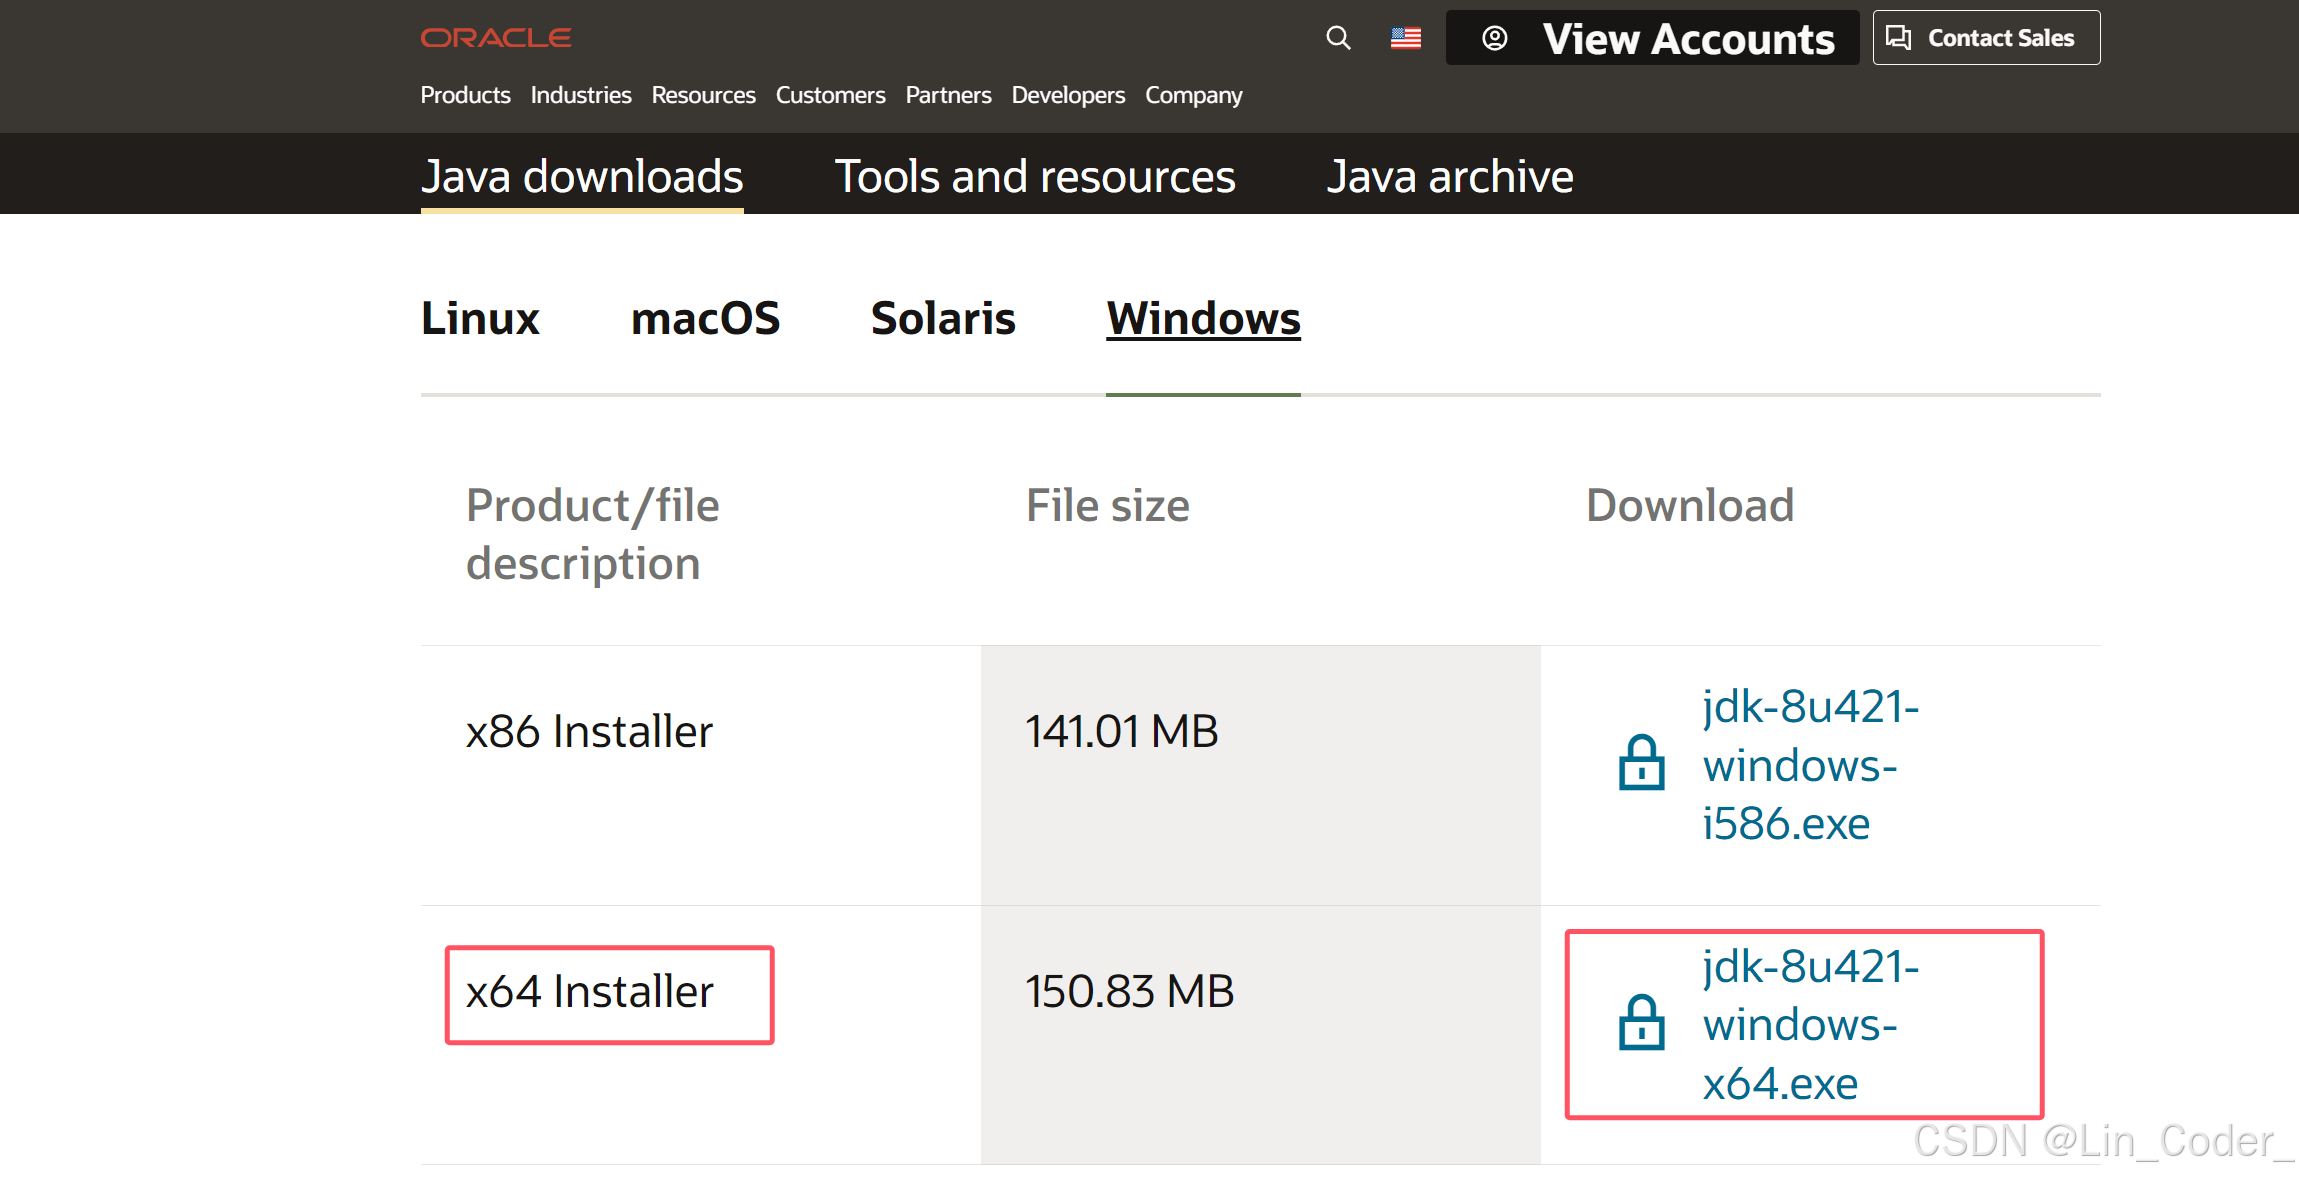Click the lock icon beside jdk-8u421-windows-x64.exe
Image resolution: width=2299 pixels, height=1179 pixels.
(x=1641, y=1022)
